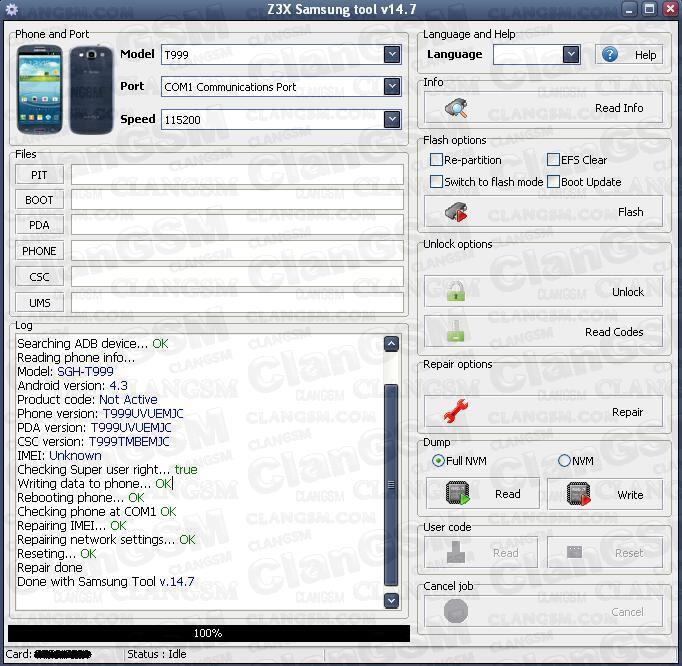Click the 'Status : Idle' status bar text
The image size is (682, 666).
(x=157, y=654)
